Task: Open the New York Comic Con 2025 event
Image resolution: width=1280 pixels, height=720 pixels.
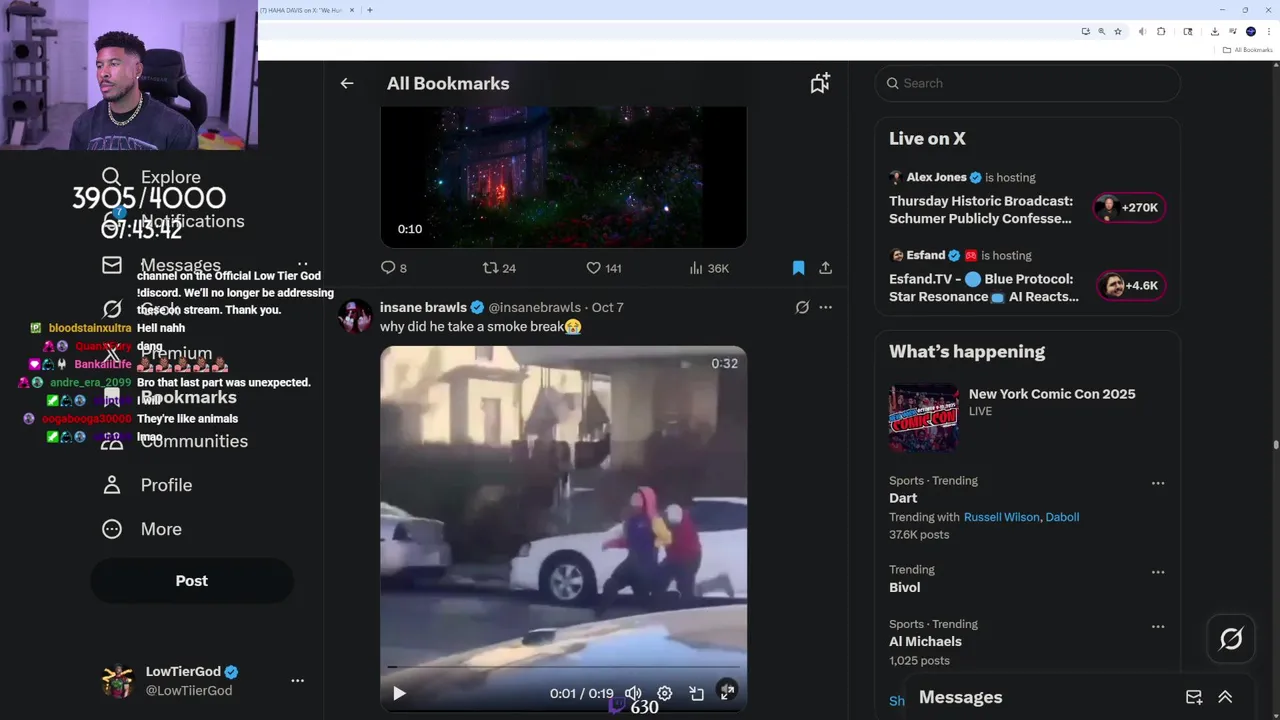Action: (x=1052, y=394)
